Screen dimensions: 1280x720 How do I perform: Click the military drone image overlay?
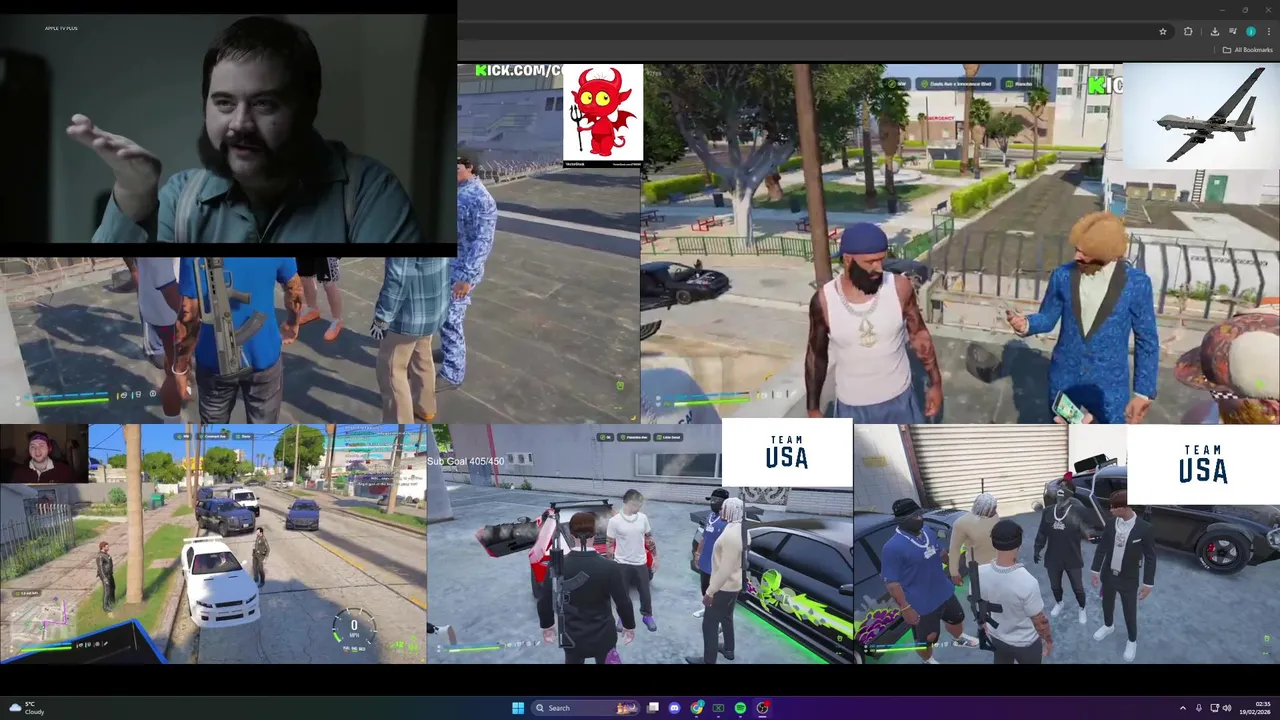[x=1200, y=116]
